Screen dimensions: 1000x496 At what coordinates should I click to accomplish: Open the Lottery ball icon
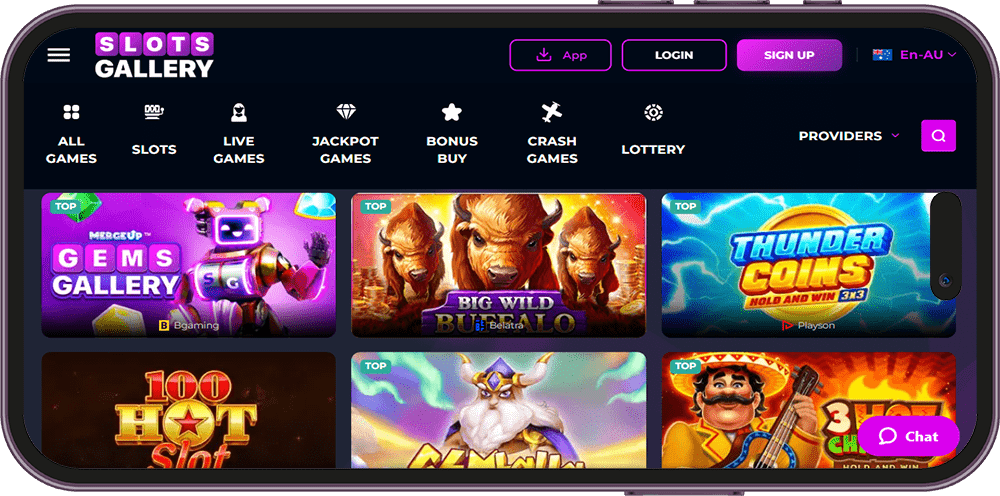(653, 113)
